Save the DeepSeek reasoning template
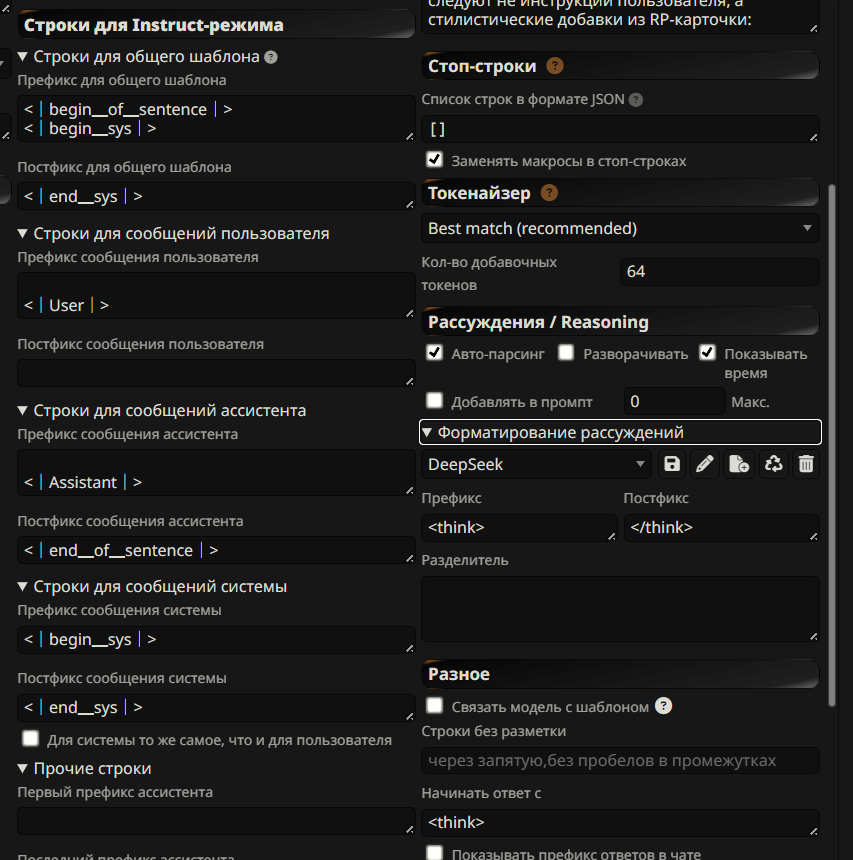Image resolution: width=853 pixels, height=860 pixels. coord(672,464)
